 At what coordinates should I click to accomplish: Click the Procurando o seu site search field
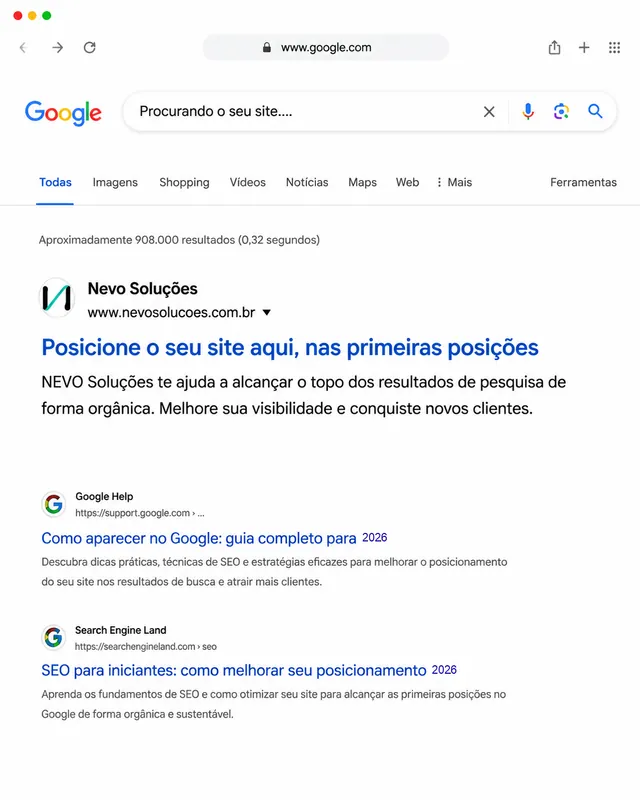306,111
